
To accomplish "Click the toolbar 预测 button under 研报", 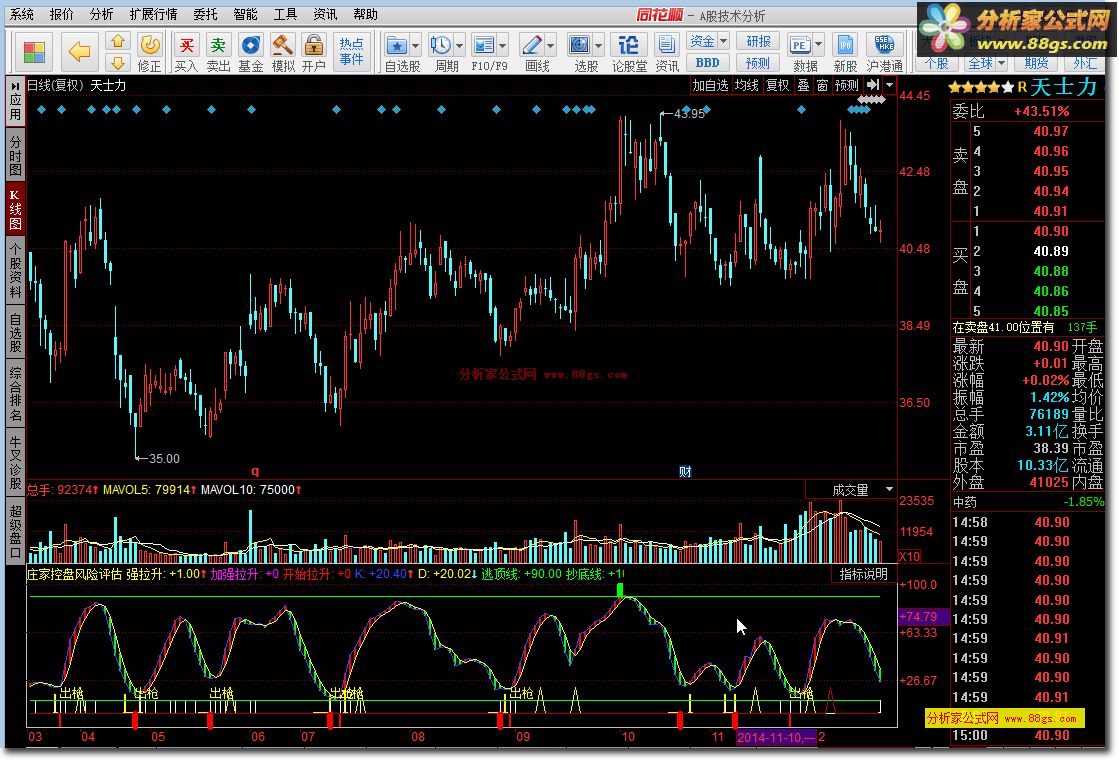I will (758, 63).
